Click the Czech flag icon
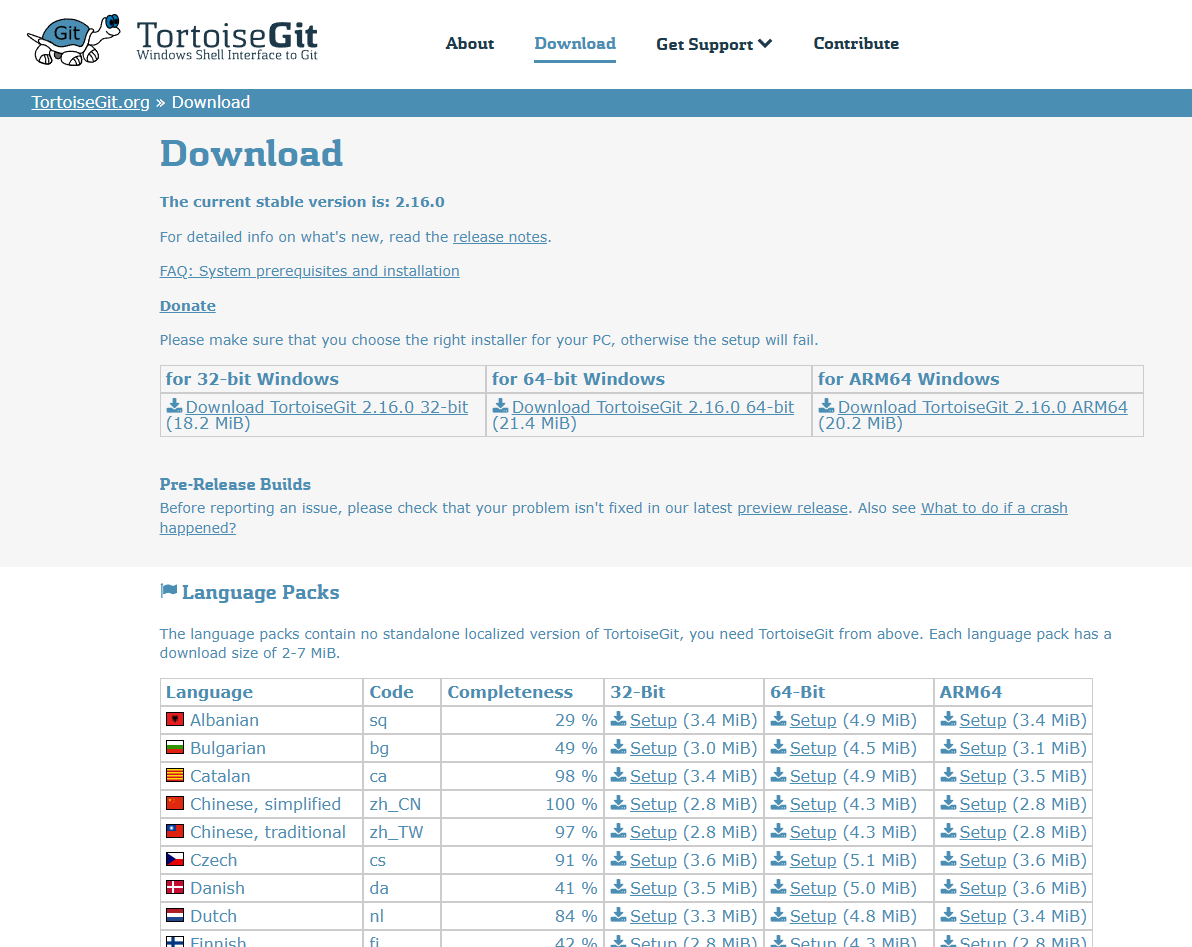Screen dimensions: 1192x947 point(175,859)
